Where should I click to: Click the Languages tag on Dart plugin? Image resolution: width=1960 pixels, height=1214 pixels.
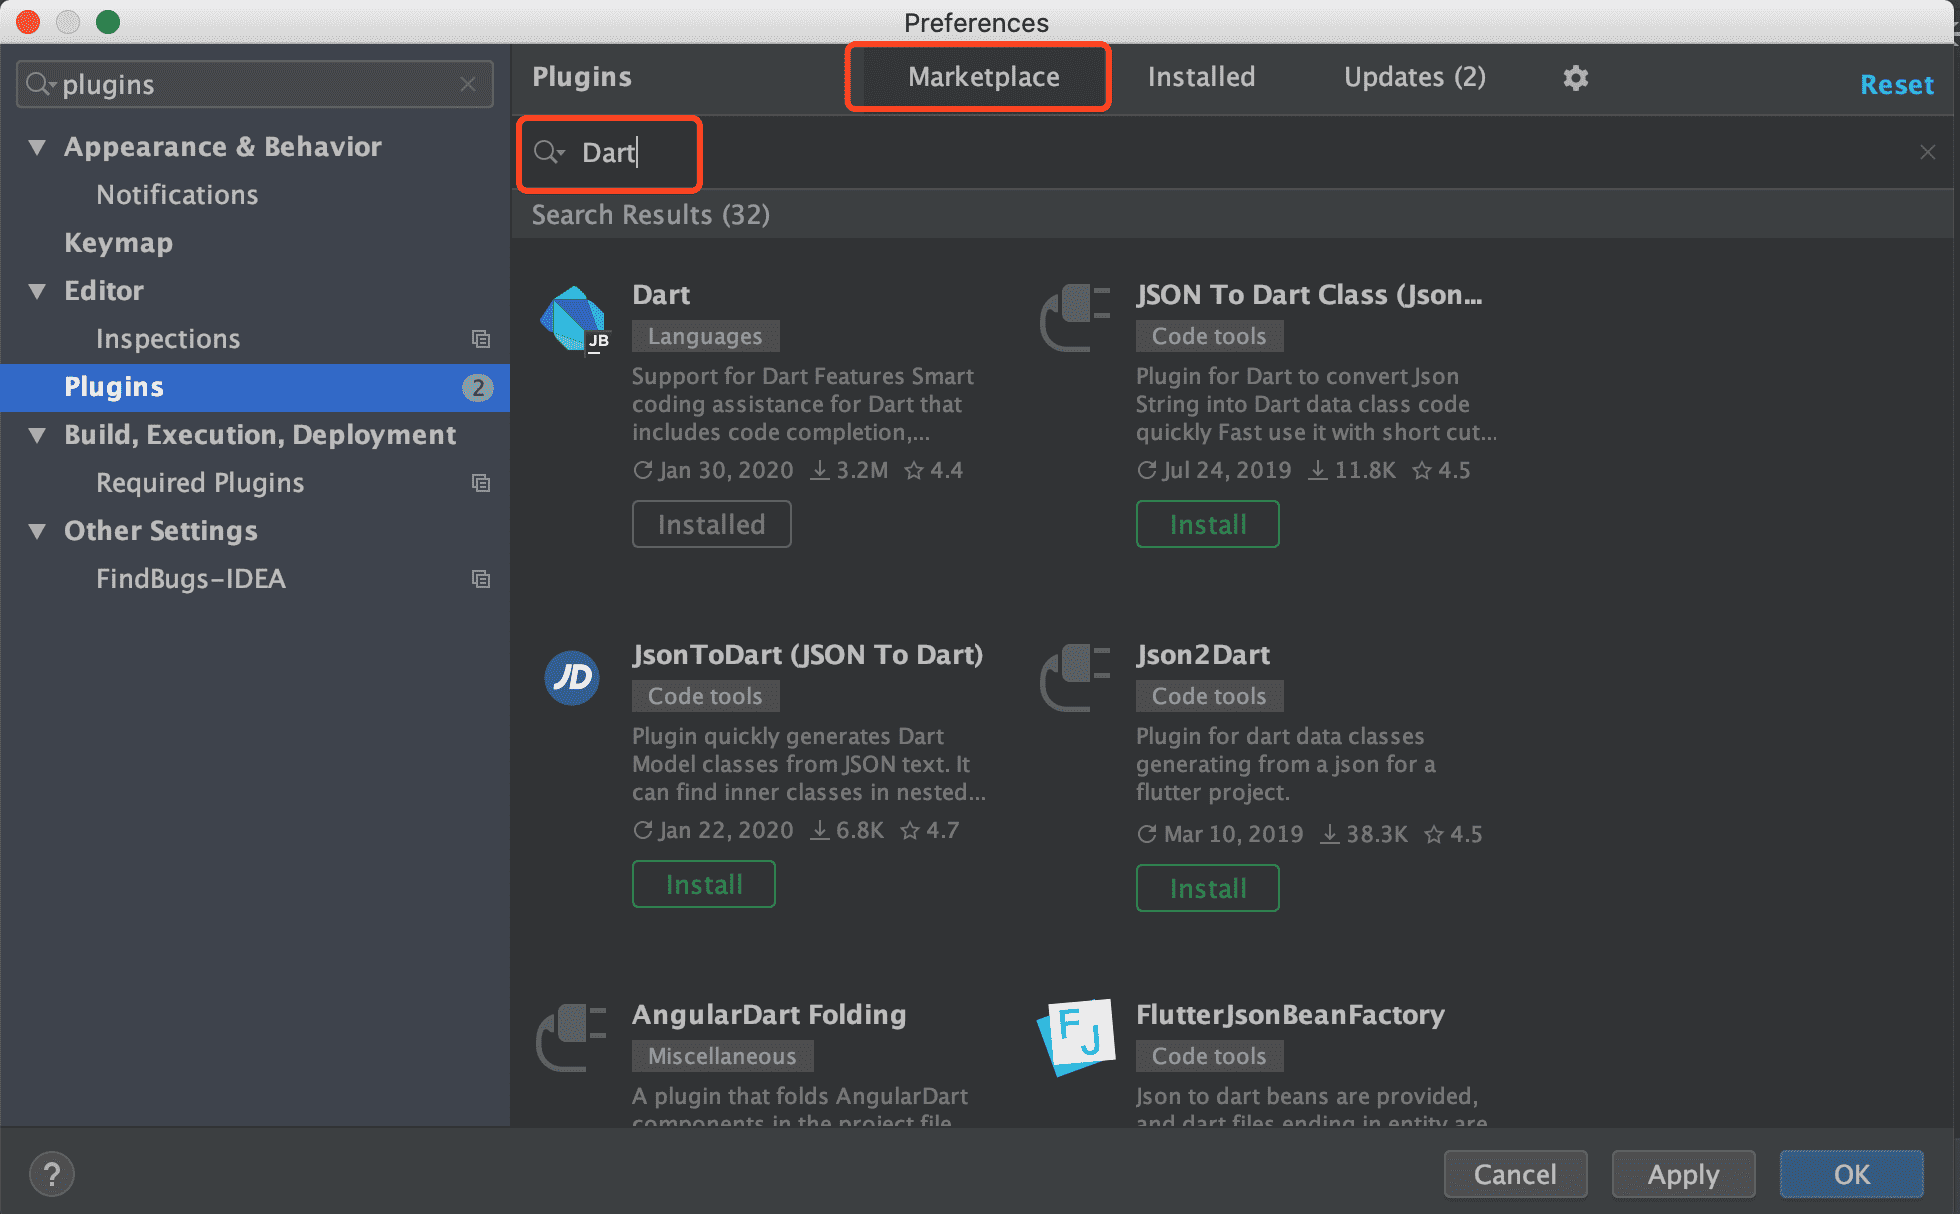(x=705, y=336)
